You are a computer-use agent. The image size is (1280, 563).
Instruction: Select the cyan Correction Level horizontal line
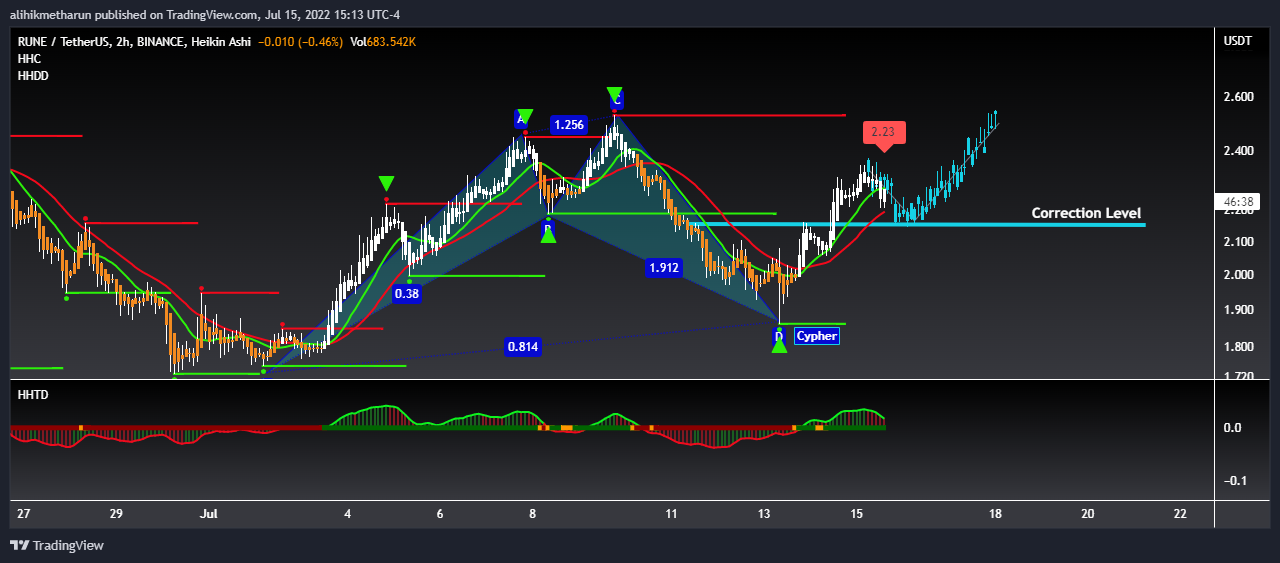[917, 225]
